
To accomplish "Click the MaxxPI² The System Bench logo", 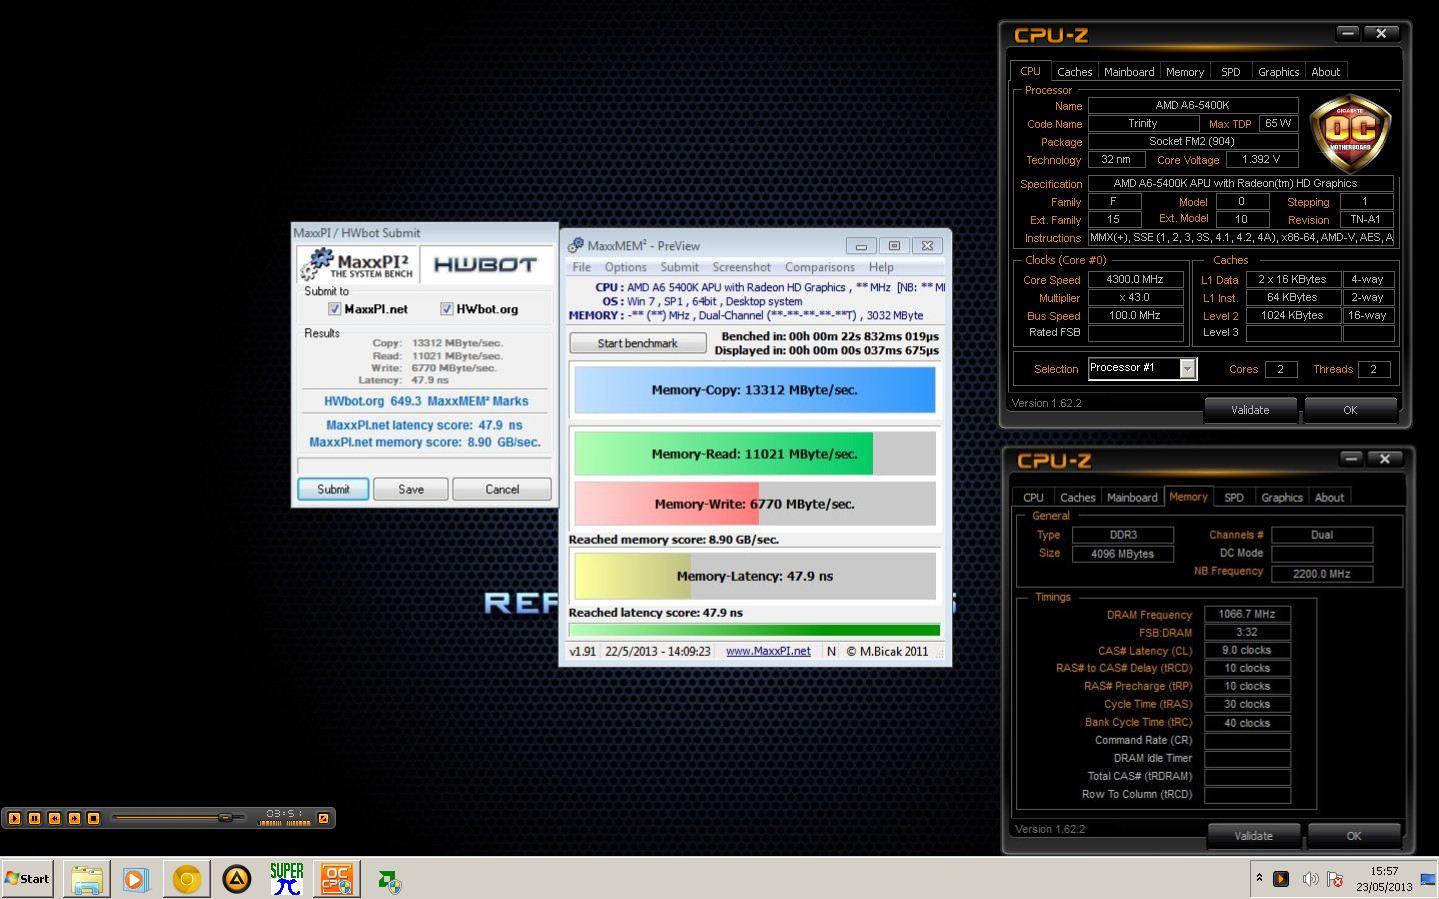I will (x=357, y=264).
